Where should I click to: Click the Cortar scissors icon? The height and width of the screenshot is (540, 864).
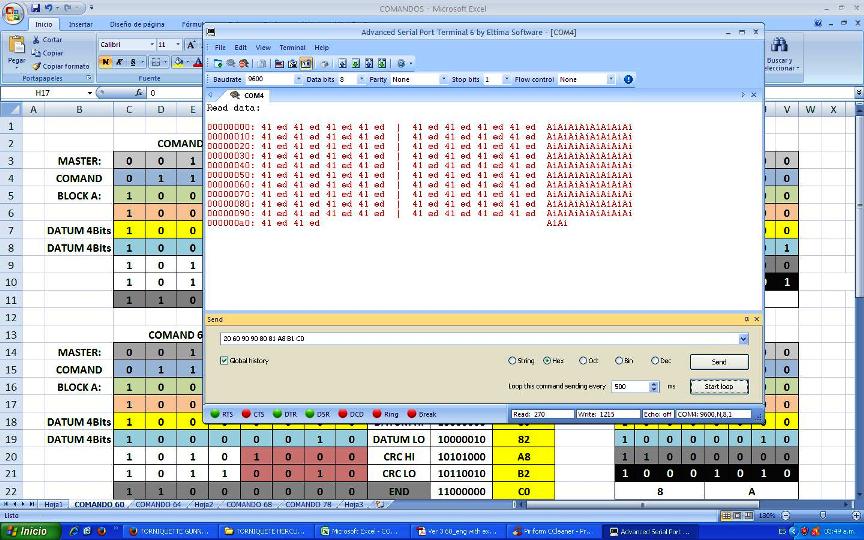[36, 40]
